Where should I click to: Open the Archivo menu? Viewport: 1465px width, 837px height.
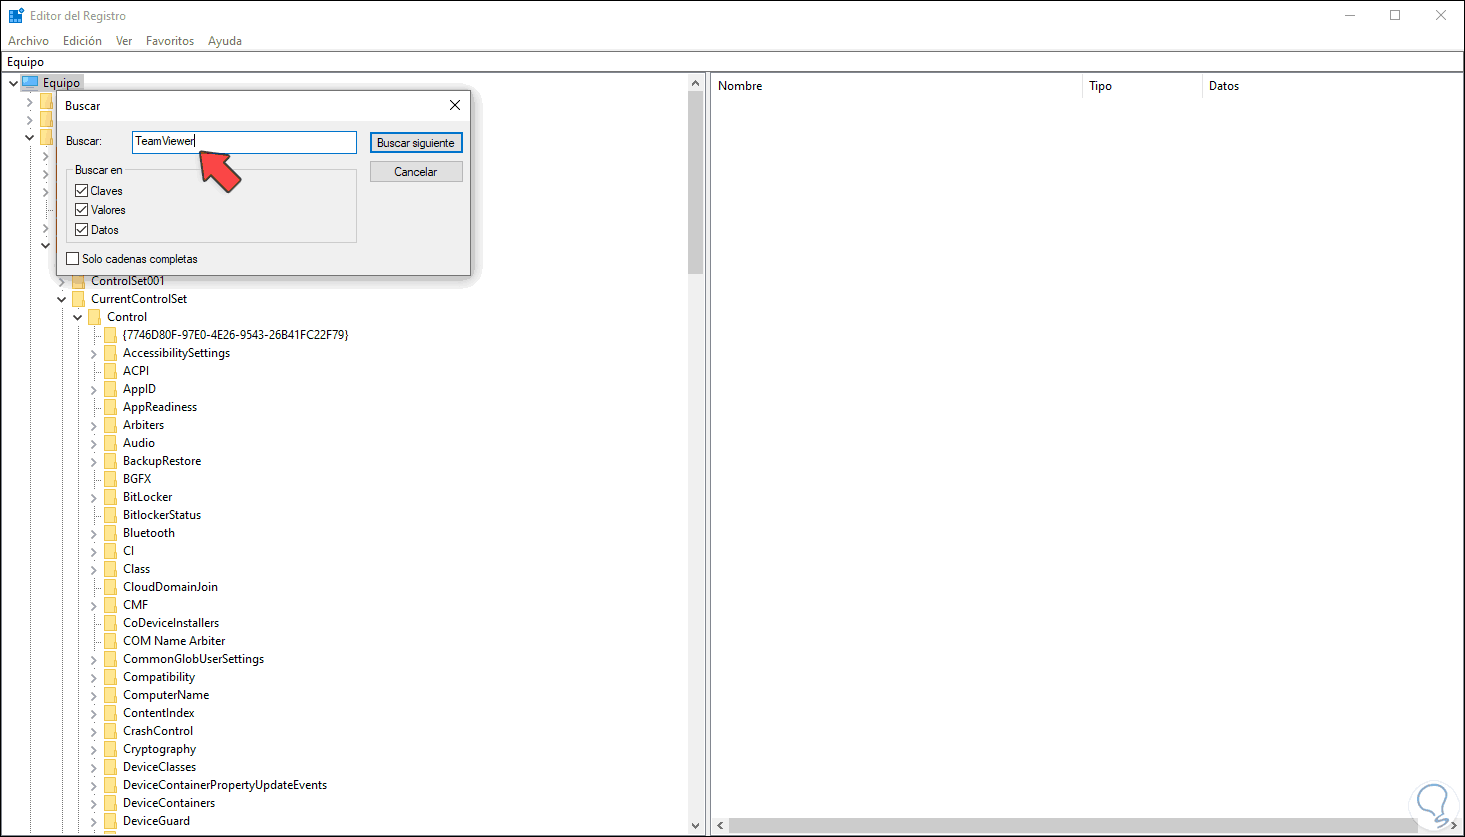pyautogui.click(x=28, y=41)
